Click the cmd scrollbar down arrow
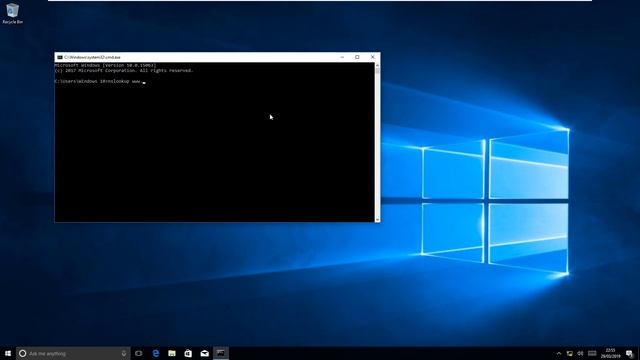Screen dimensions: 640x360 tap(377, 220)
